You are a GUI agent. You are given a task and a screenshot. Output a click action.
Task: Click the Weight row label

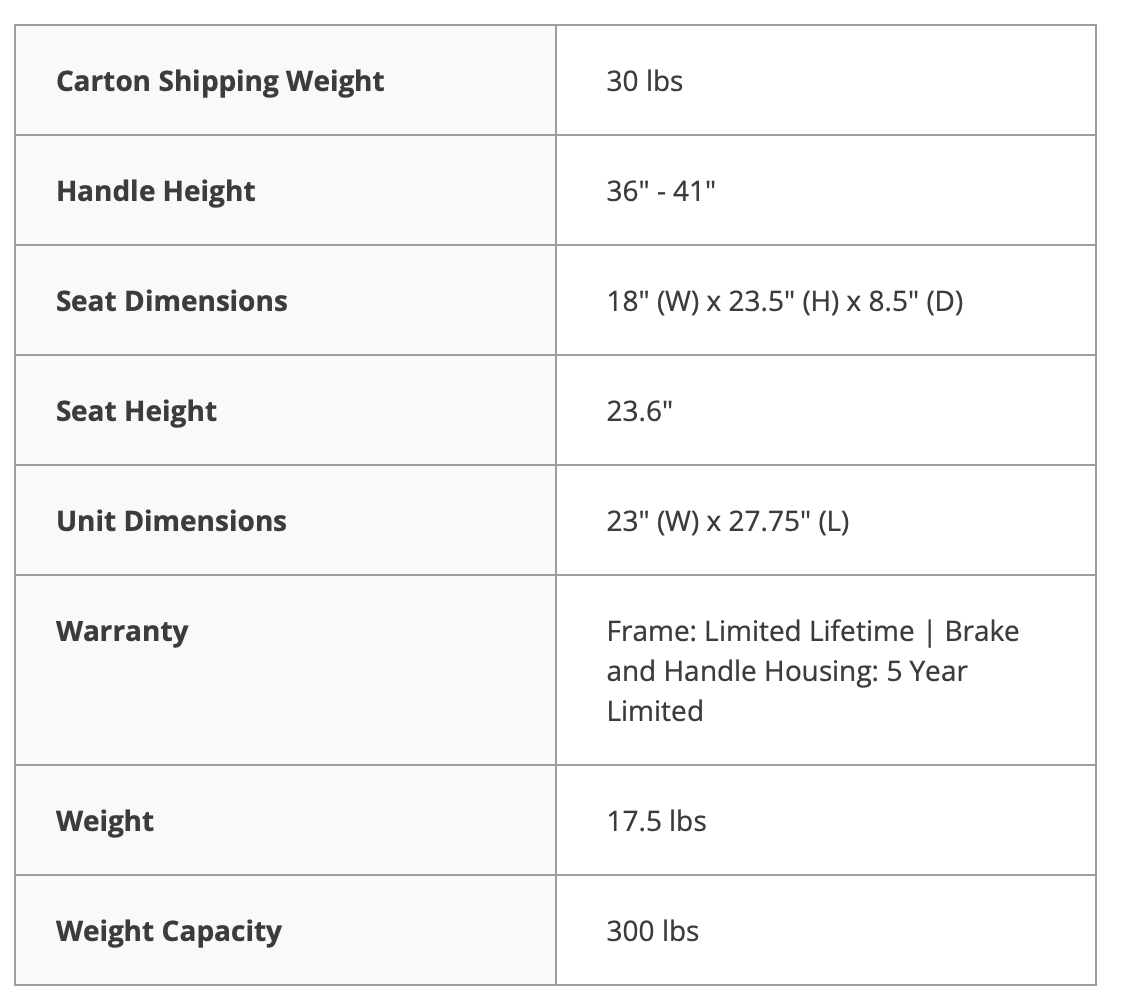point(105,821)
